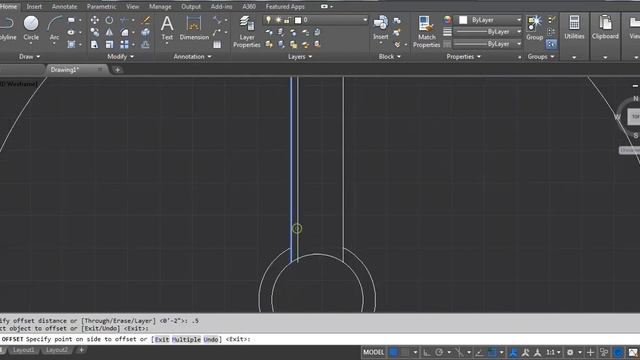
Task: Select the Copy tool in Modify panel
Action: pos(95,32)
